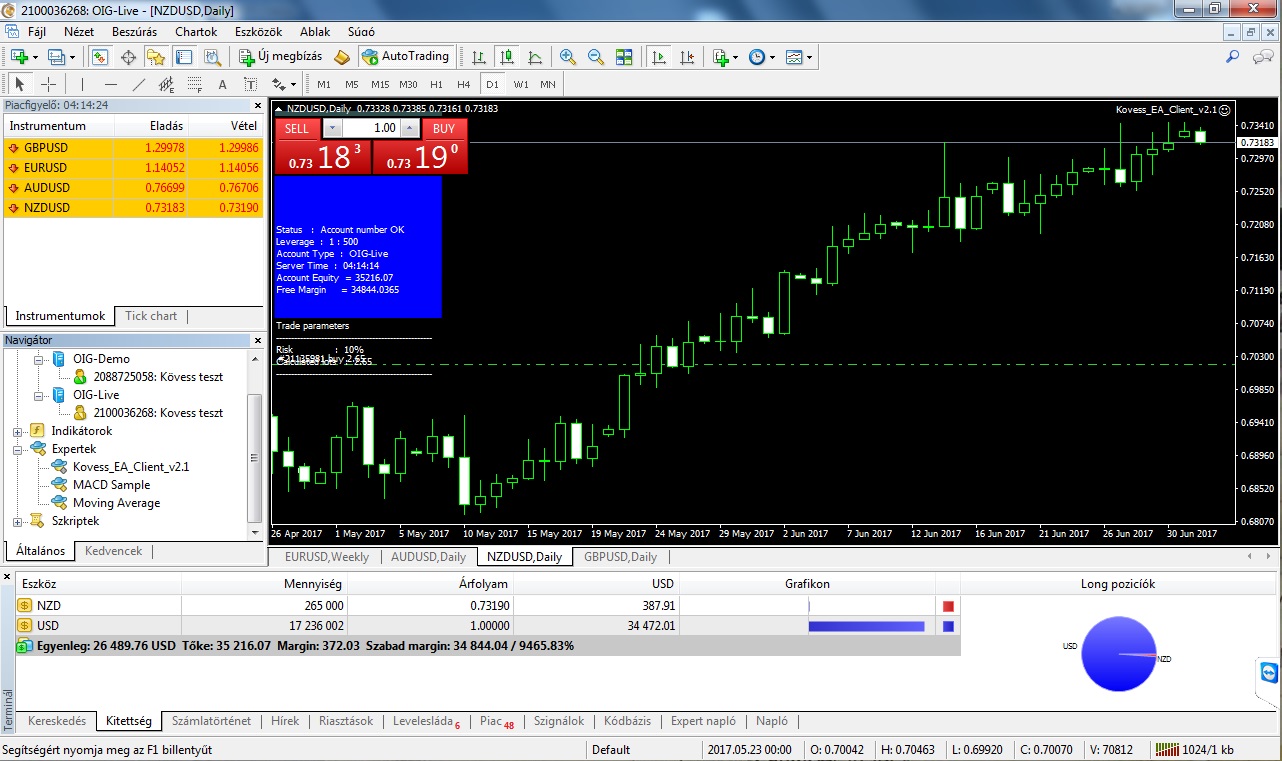Switch chart to candlestick display
The height and width of the screenshot is (761, 1282).
507,57
